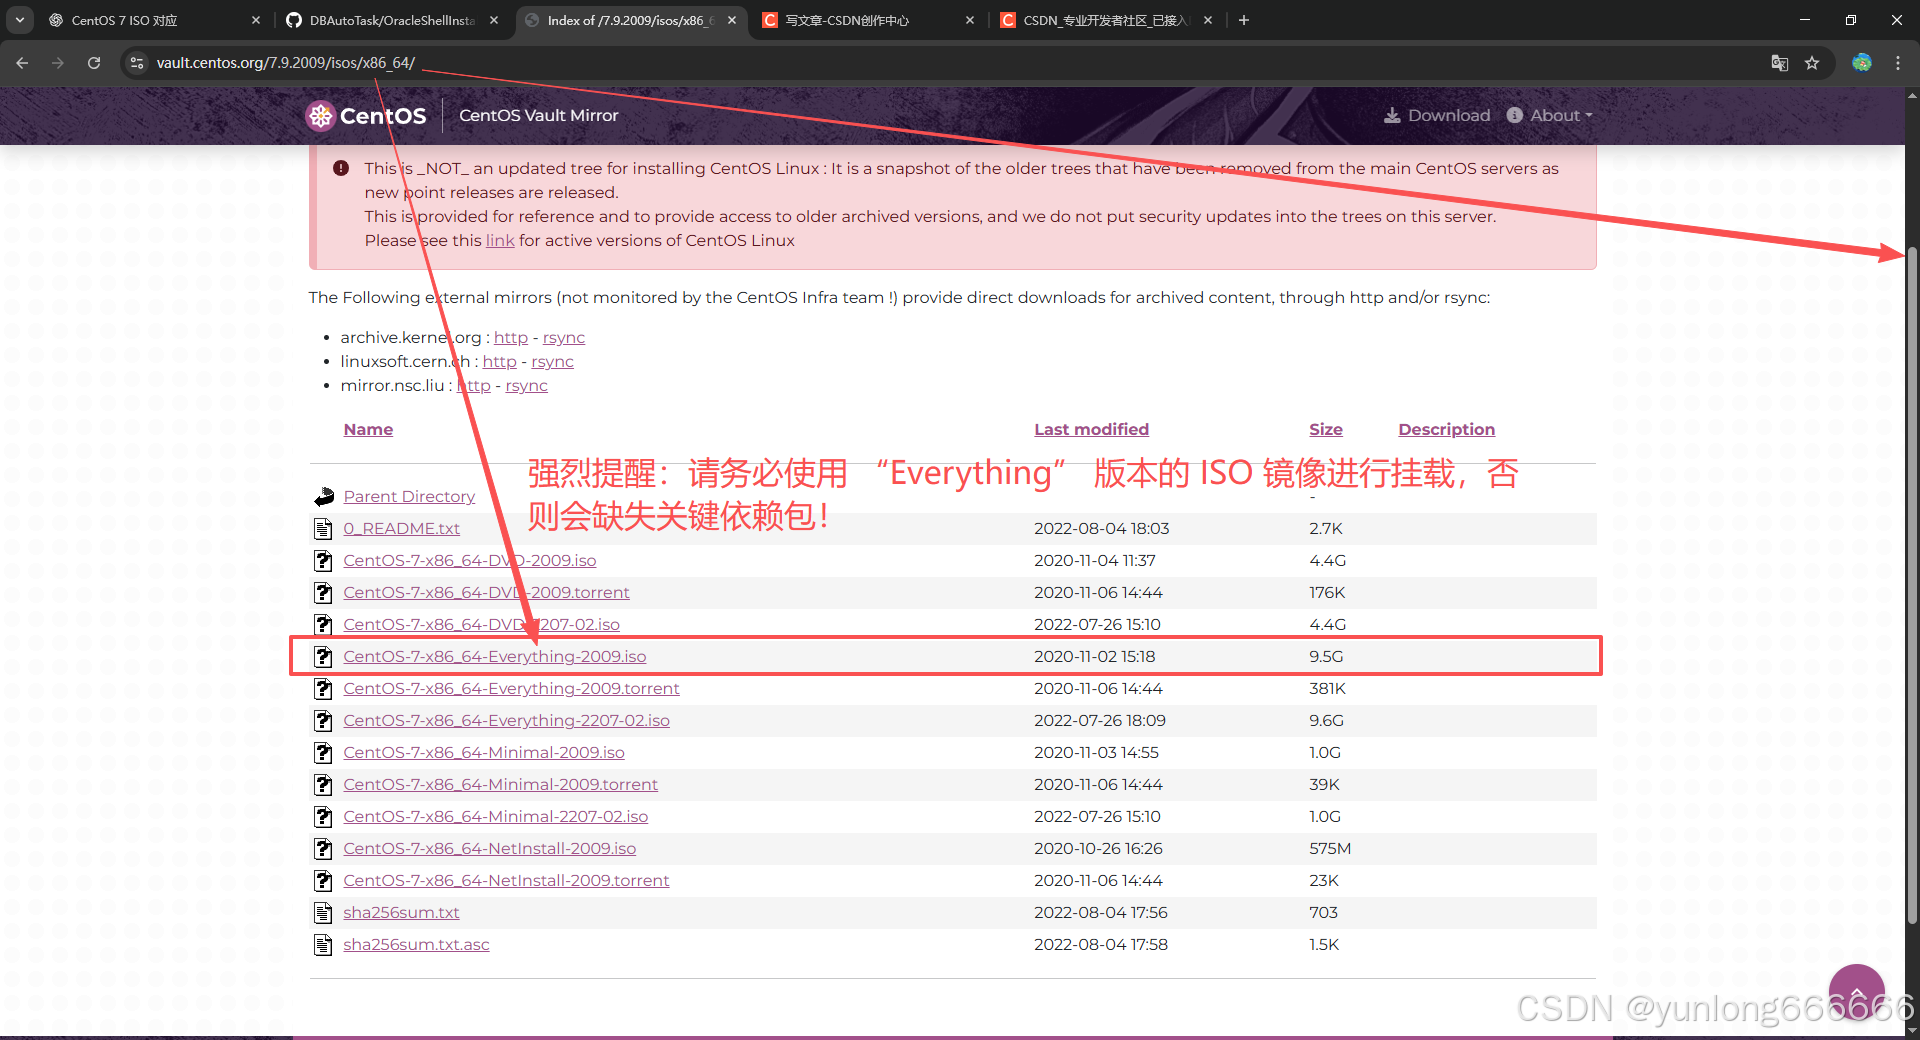Open Chrome's three-dot menu
The height and width of the screenshot is (1040, 1920).
pyautogui.click(x=1898, y=62)
